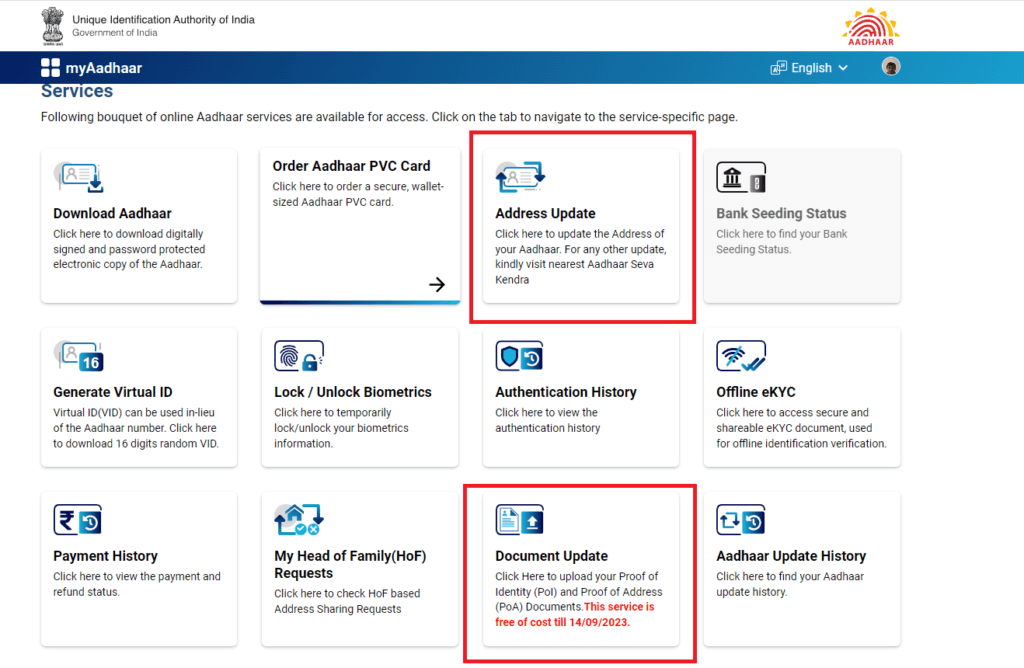
Task: Click the Offline eKYC icon
Action: coord(741,356)
